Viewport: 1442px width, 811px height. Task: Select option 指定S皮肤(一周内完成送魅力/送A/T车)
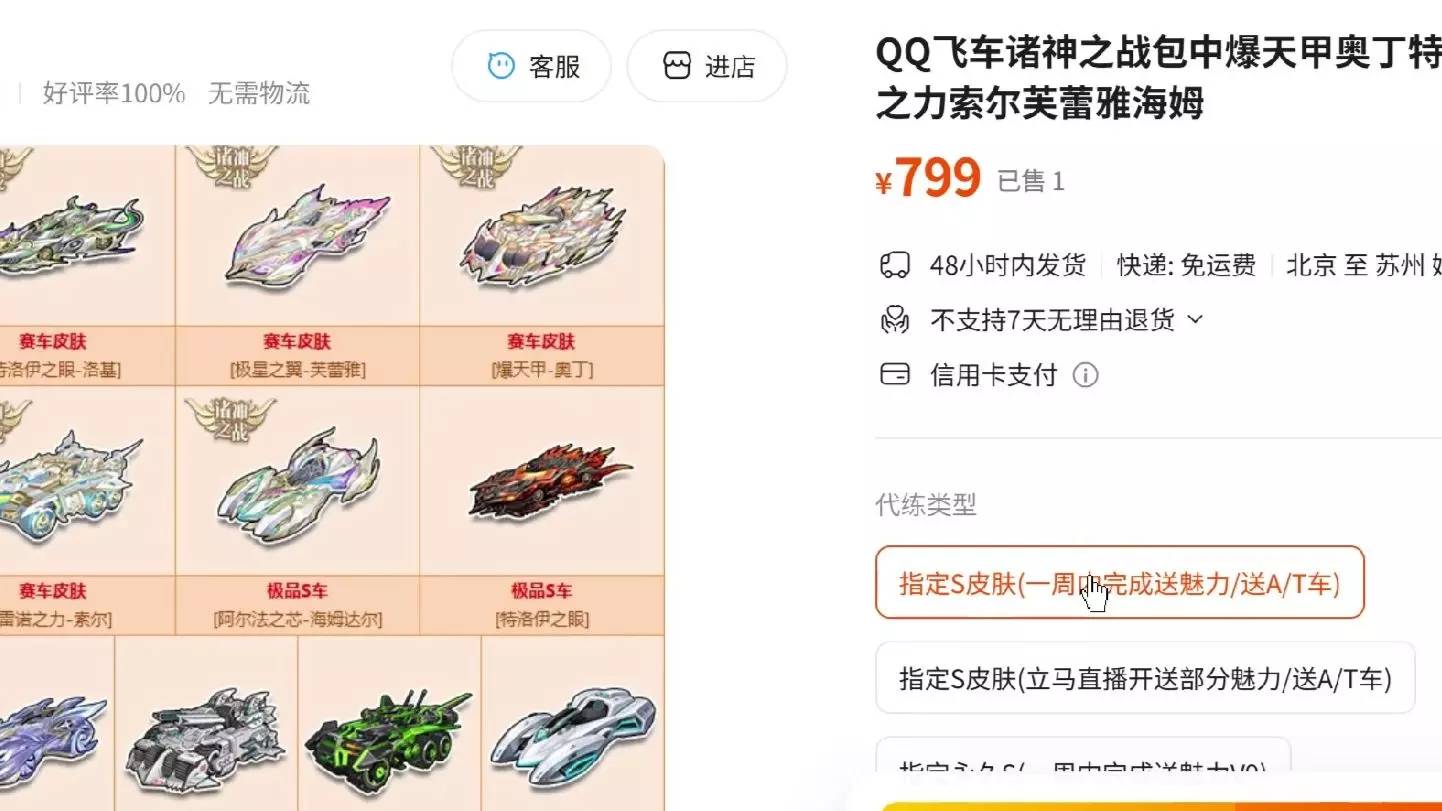click(1120, 582)
